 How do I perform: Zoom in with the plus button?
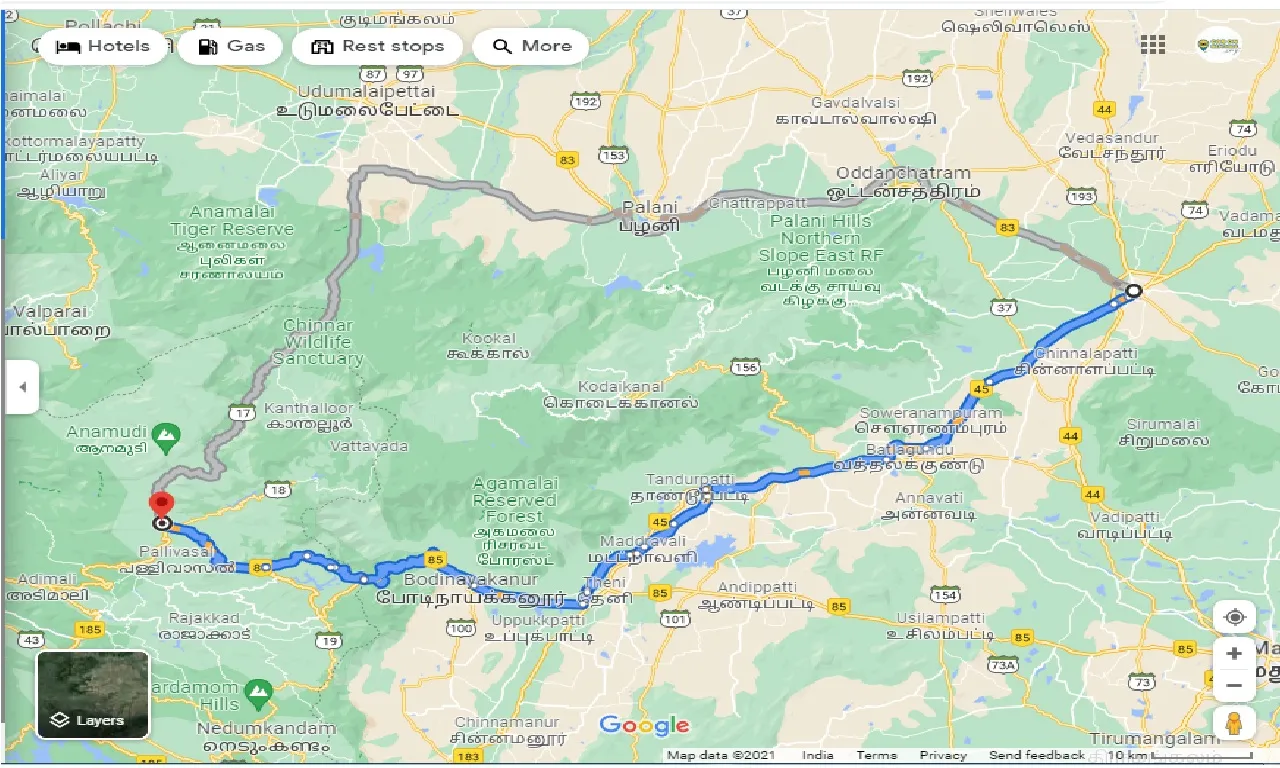pos(1234,653)
